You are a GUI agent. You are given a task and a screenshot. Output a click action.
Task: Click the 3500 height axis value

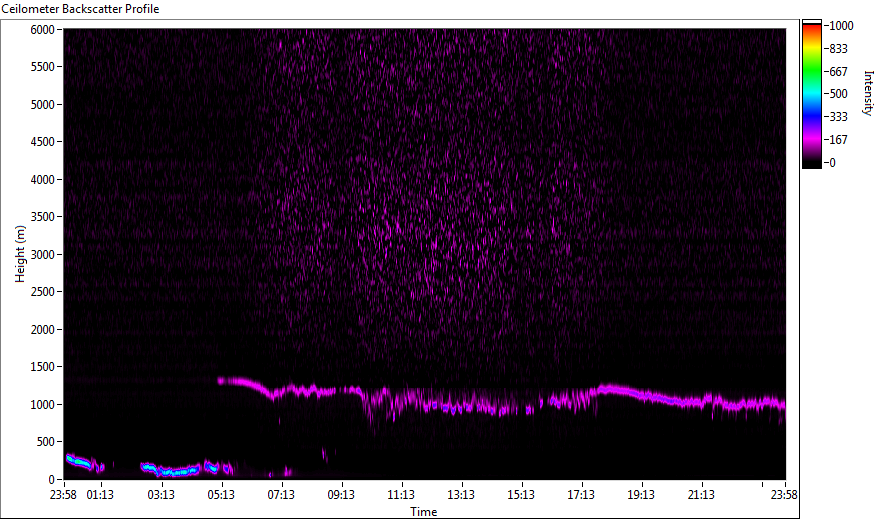[x=43, y=217]
